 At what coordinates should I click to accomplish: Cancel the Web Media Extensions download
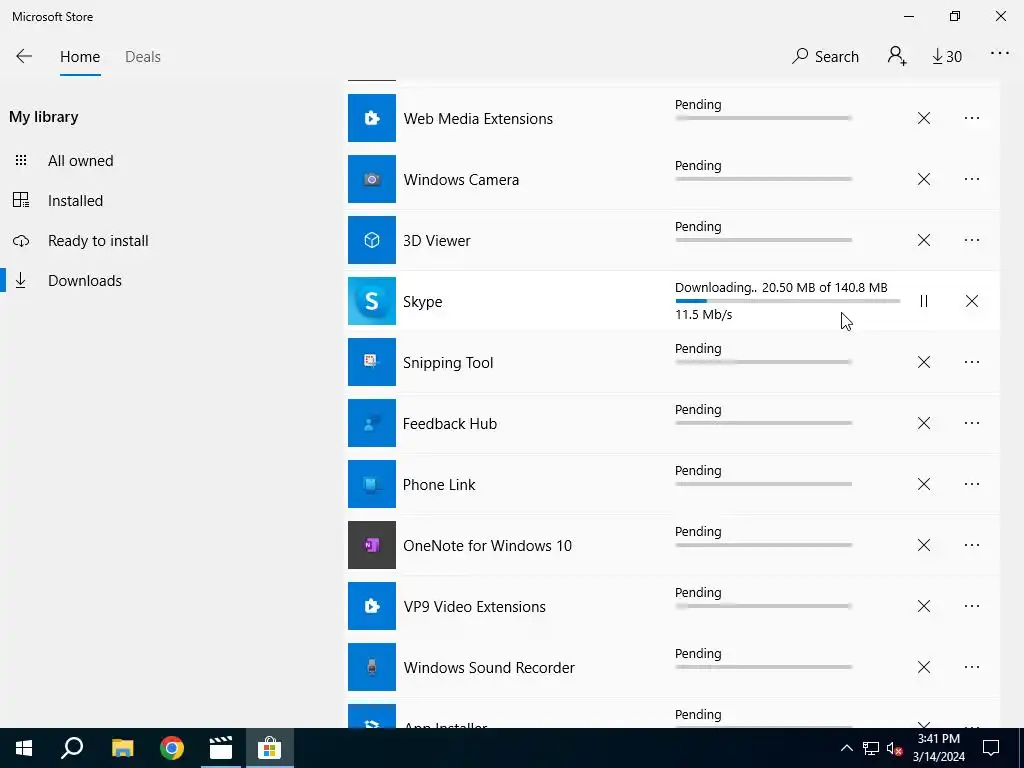click(923, 118)
